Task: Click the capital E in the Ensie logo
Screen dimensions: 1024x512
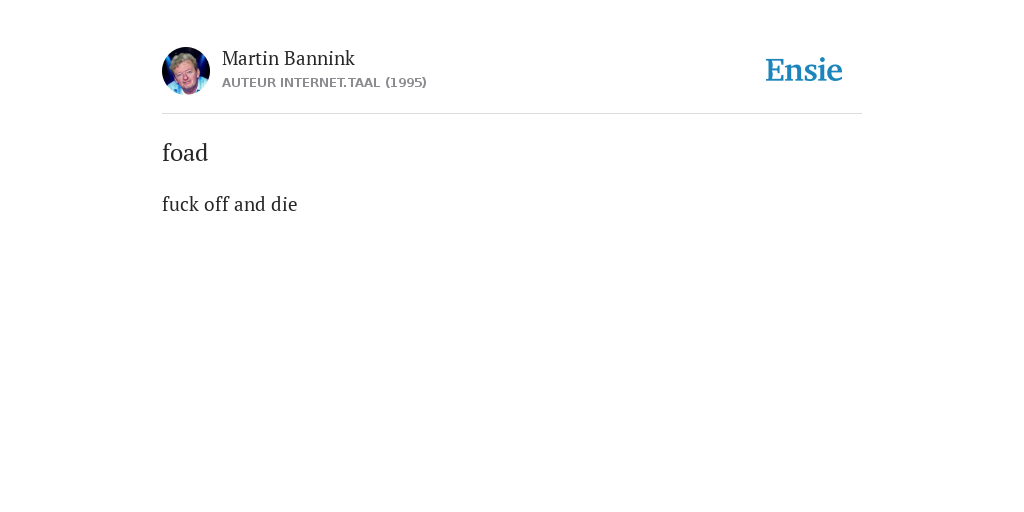Action: point(775,71)
